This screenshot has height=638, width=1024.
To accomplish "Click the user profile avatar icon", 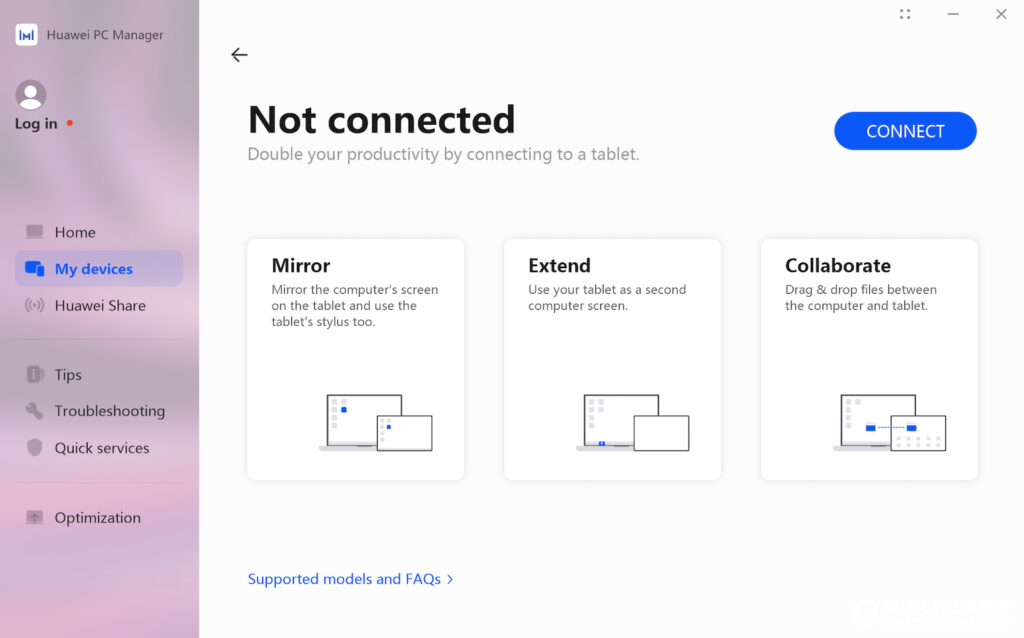I will coord(31,95).
